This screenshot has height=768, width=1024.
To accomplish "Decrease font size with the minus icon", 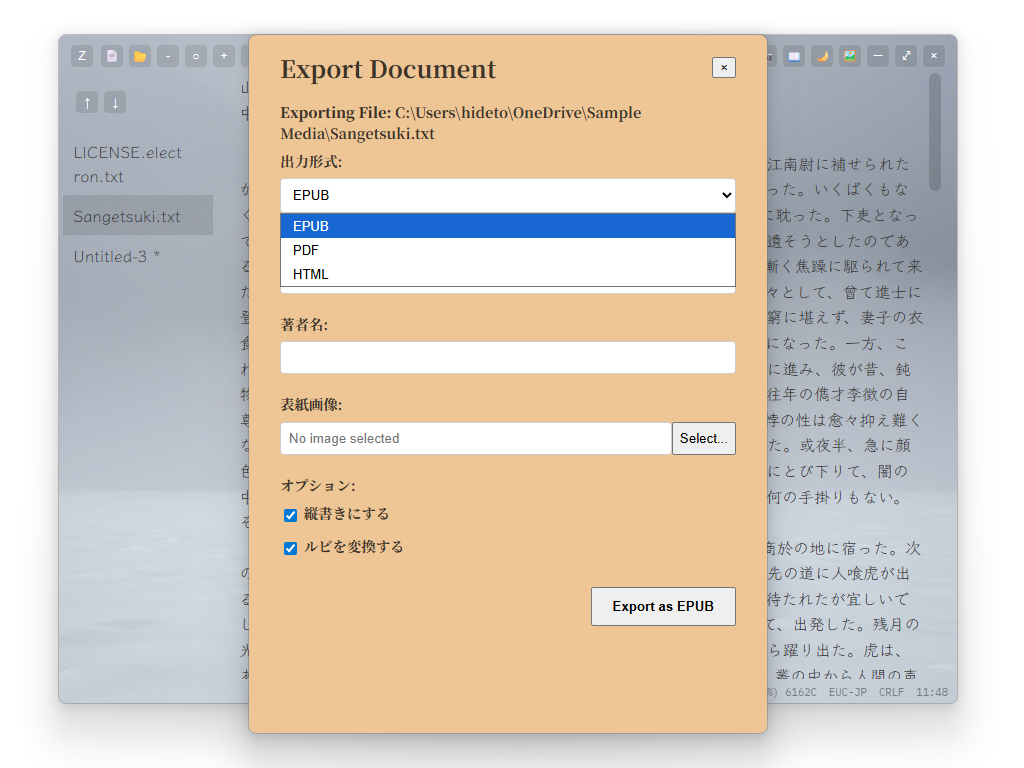I will click(x=167, y=55).
